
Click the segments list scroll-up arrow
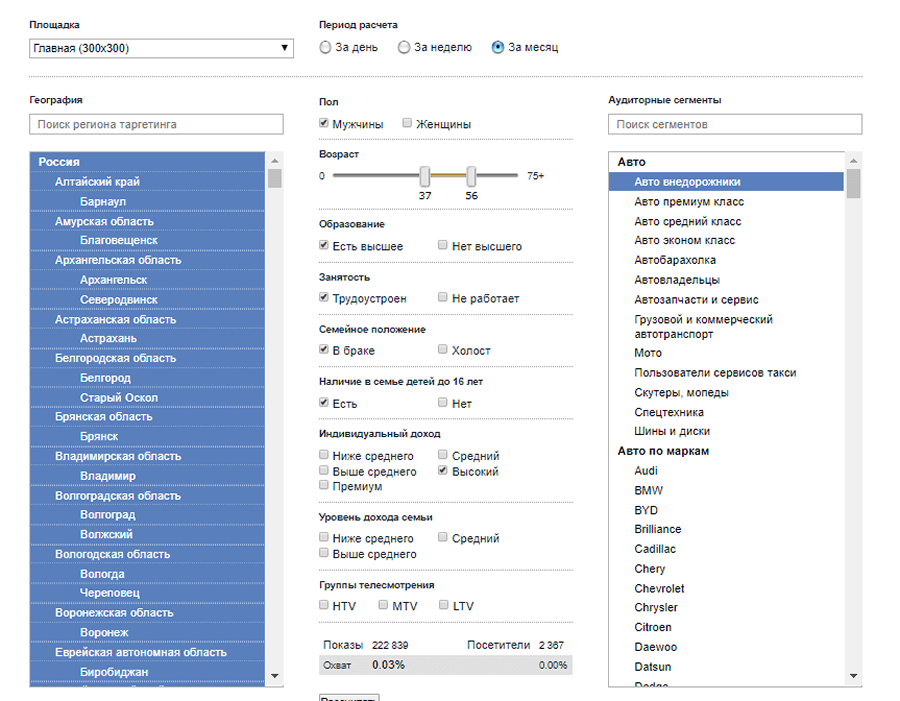click(x=853, y=161)
